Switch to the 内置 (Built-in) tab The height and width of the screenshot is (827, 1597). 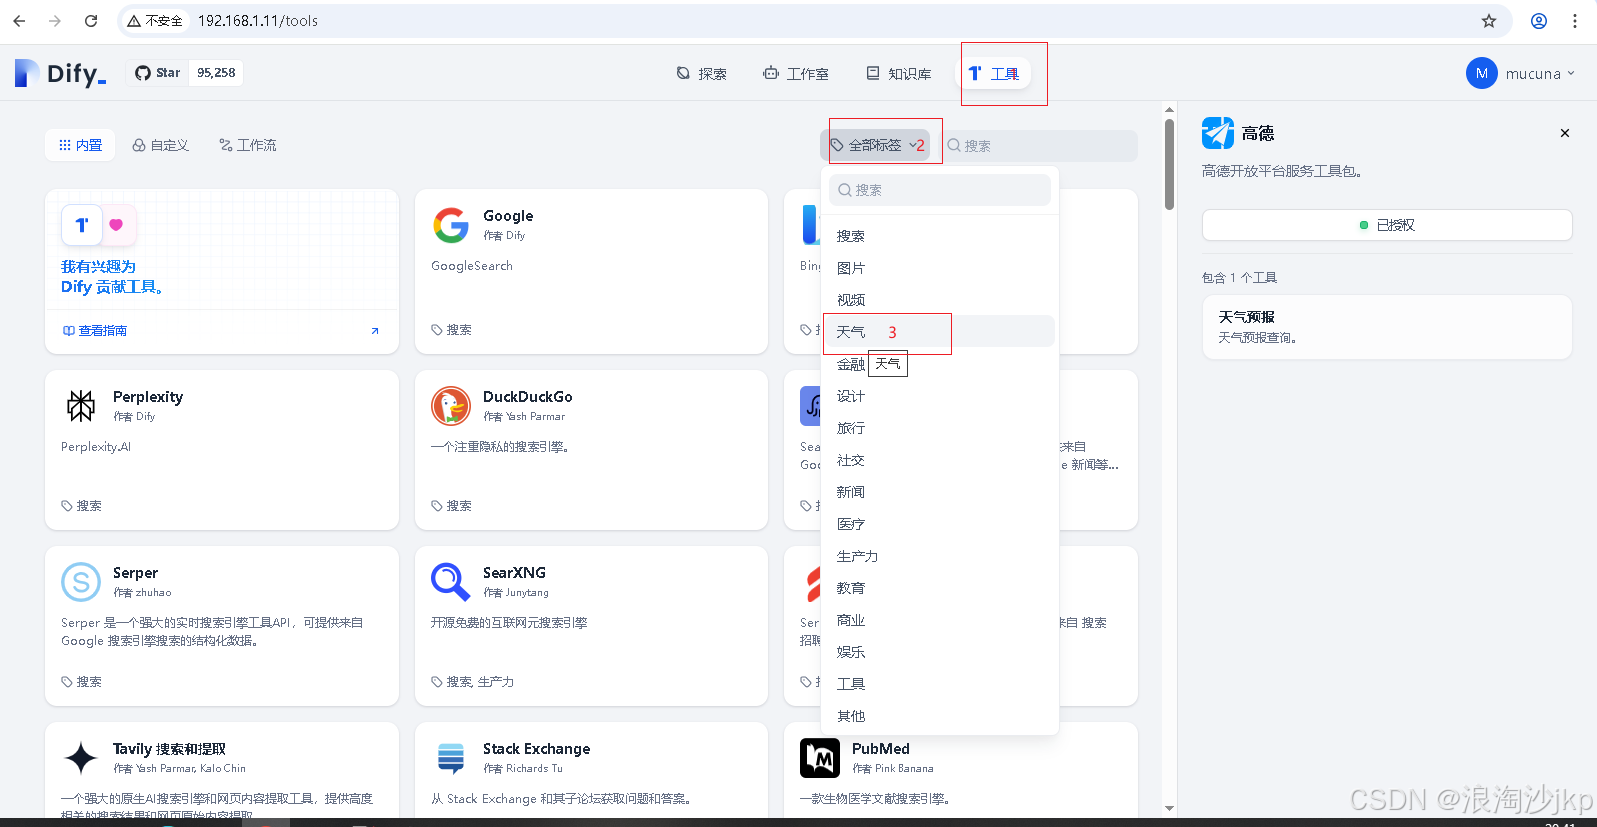(x=81, y=145)
